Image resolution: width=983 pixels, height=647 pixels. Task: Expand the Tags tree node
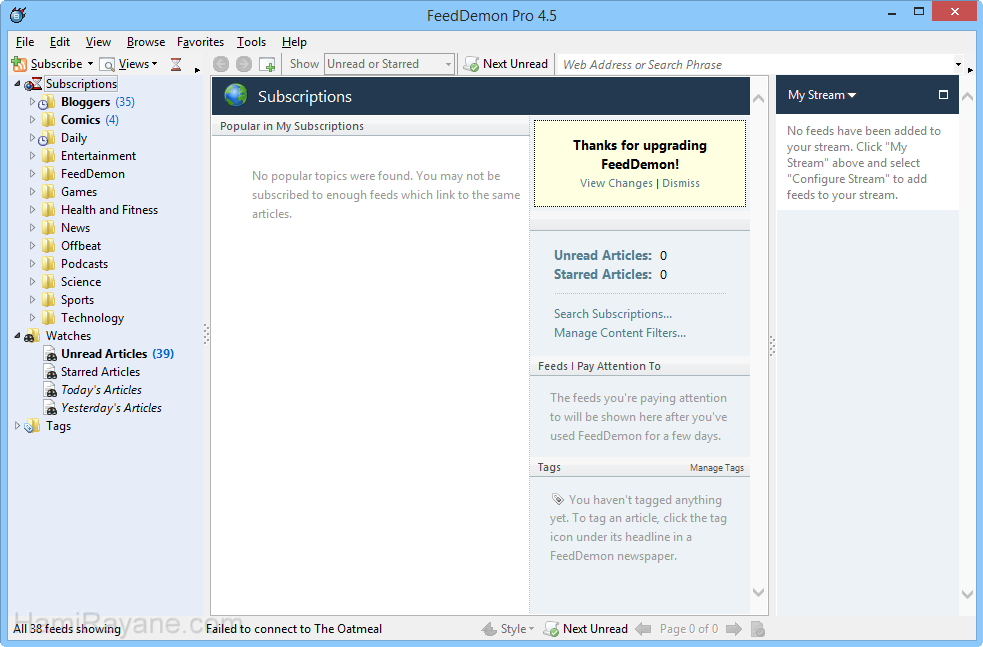(18, 426)
